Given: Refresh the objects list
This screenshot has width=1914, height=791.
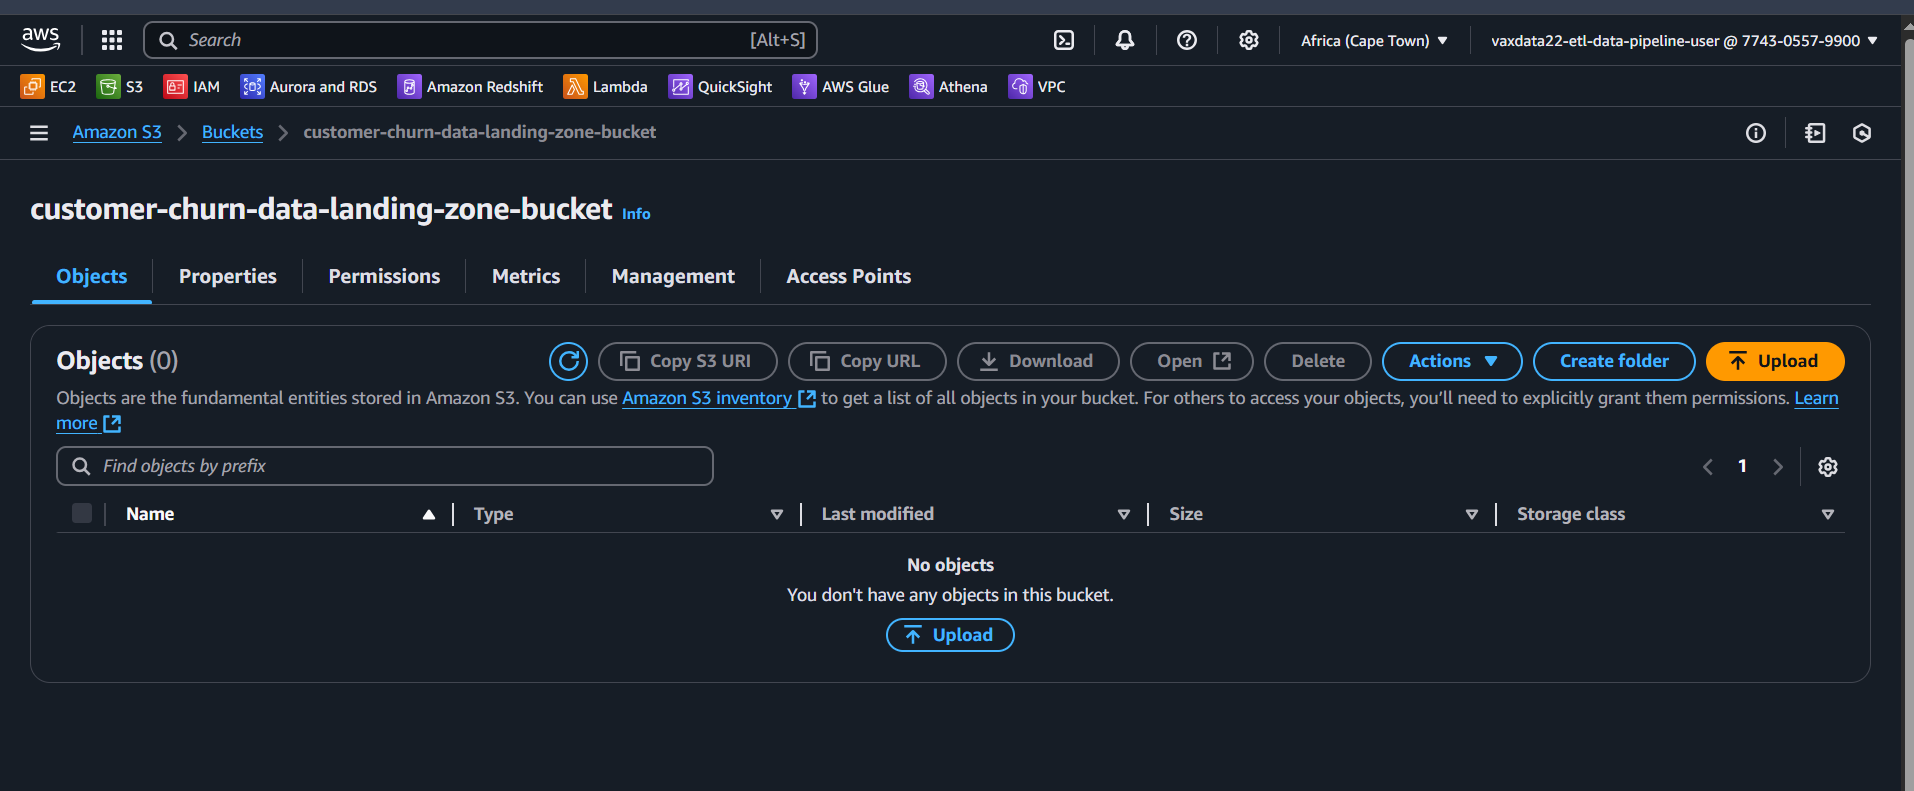Looking at the screenshot, I should [569, 361].
